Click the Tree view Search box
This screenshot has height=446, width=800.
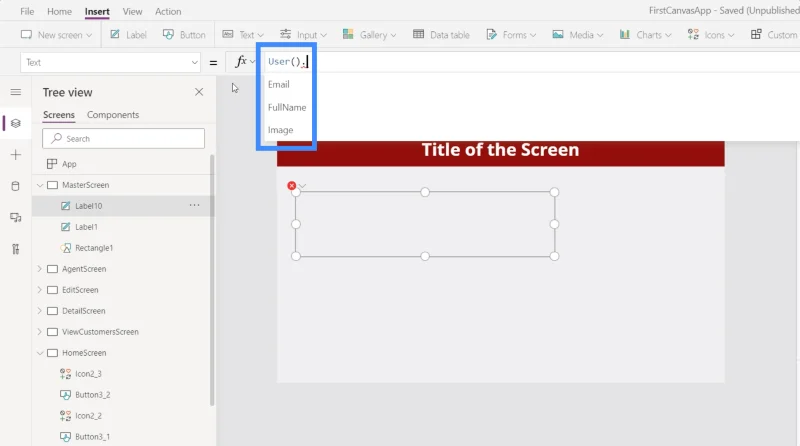point(123,138)
